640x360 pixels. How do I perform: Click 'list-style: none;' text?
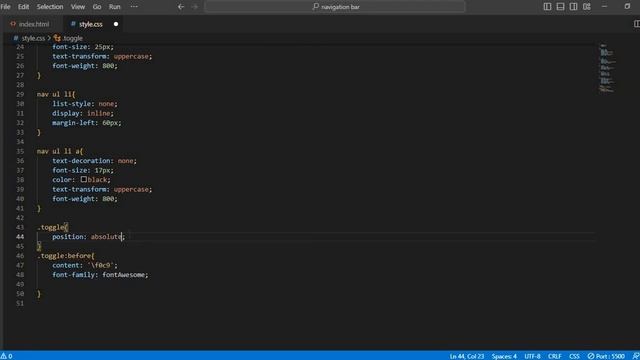[84, 104]
